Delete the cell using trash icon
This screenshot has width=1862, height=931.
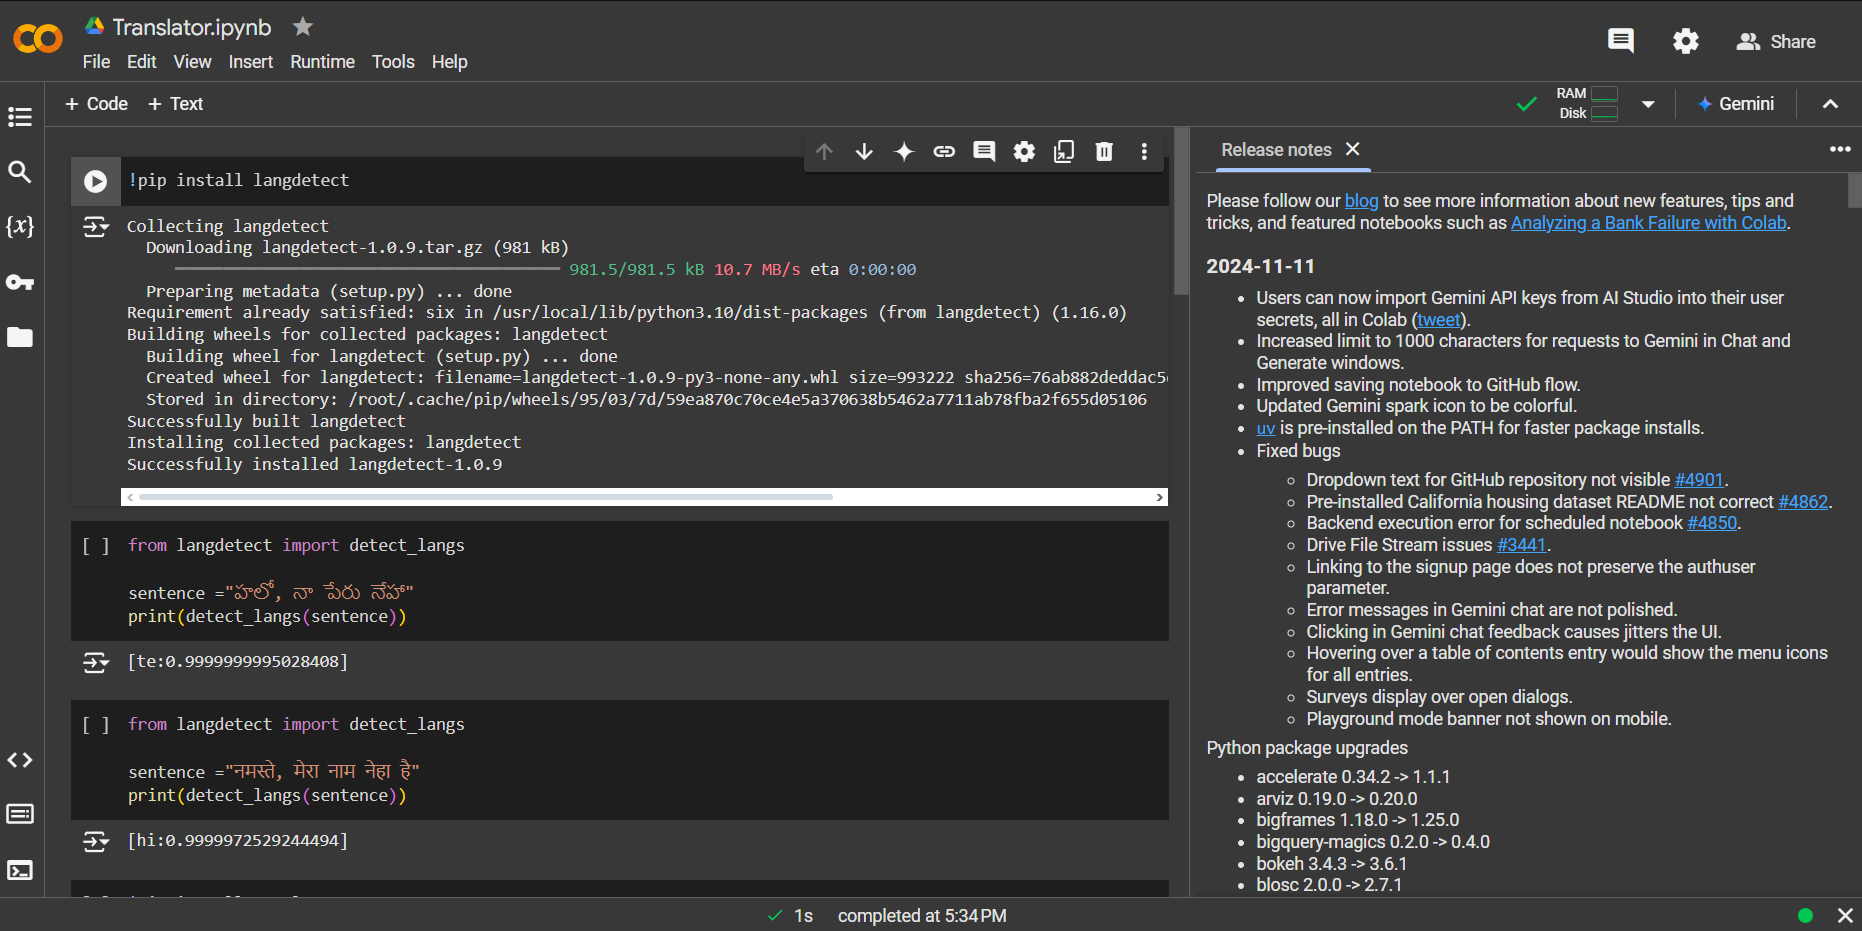tap(1104, 151)
